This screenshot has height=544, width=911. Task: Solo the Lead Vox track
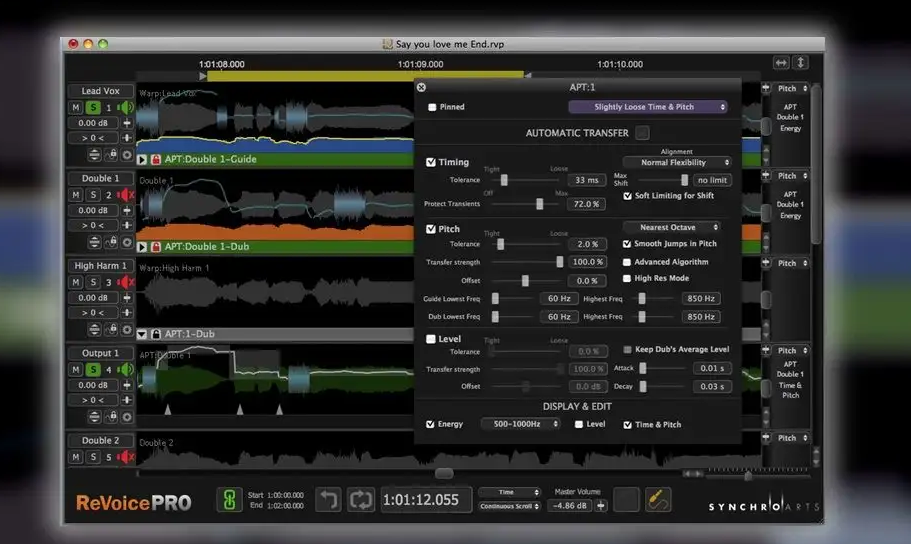tap(93, 108)
